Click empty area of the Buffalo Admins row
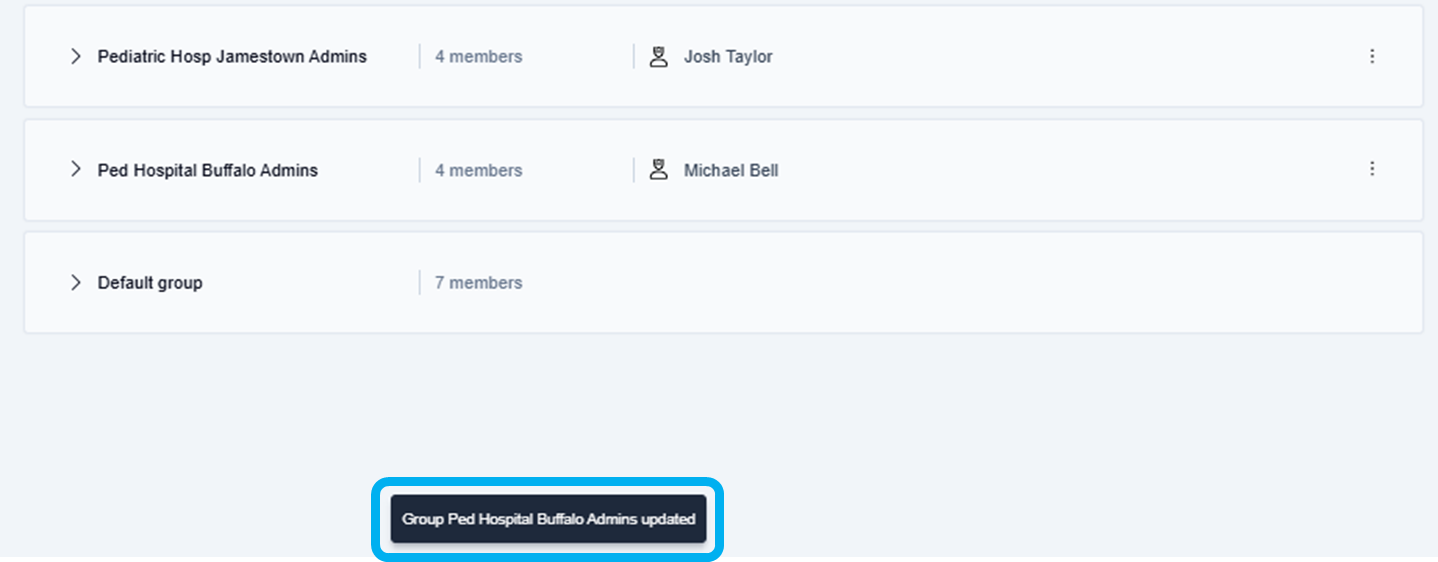The height and width of the screenshot is (562, 1438). pyautogui.click(x=1050, y=170)
